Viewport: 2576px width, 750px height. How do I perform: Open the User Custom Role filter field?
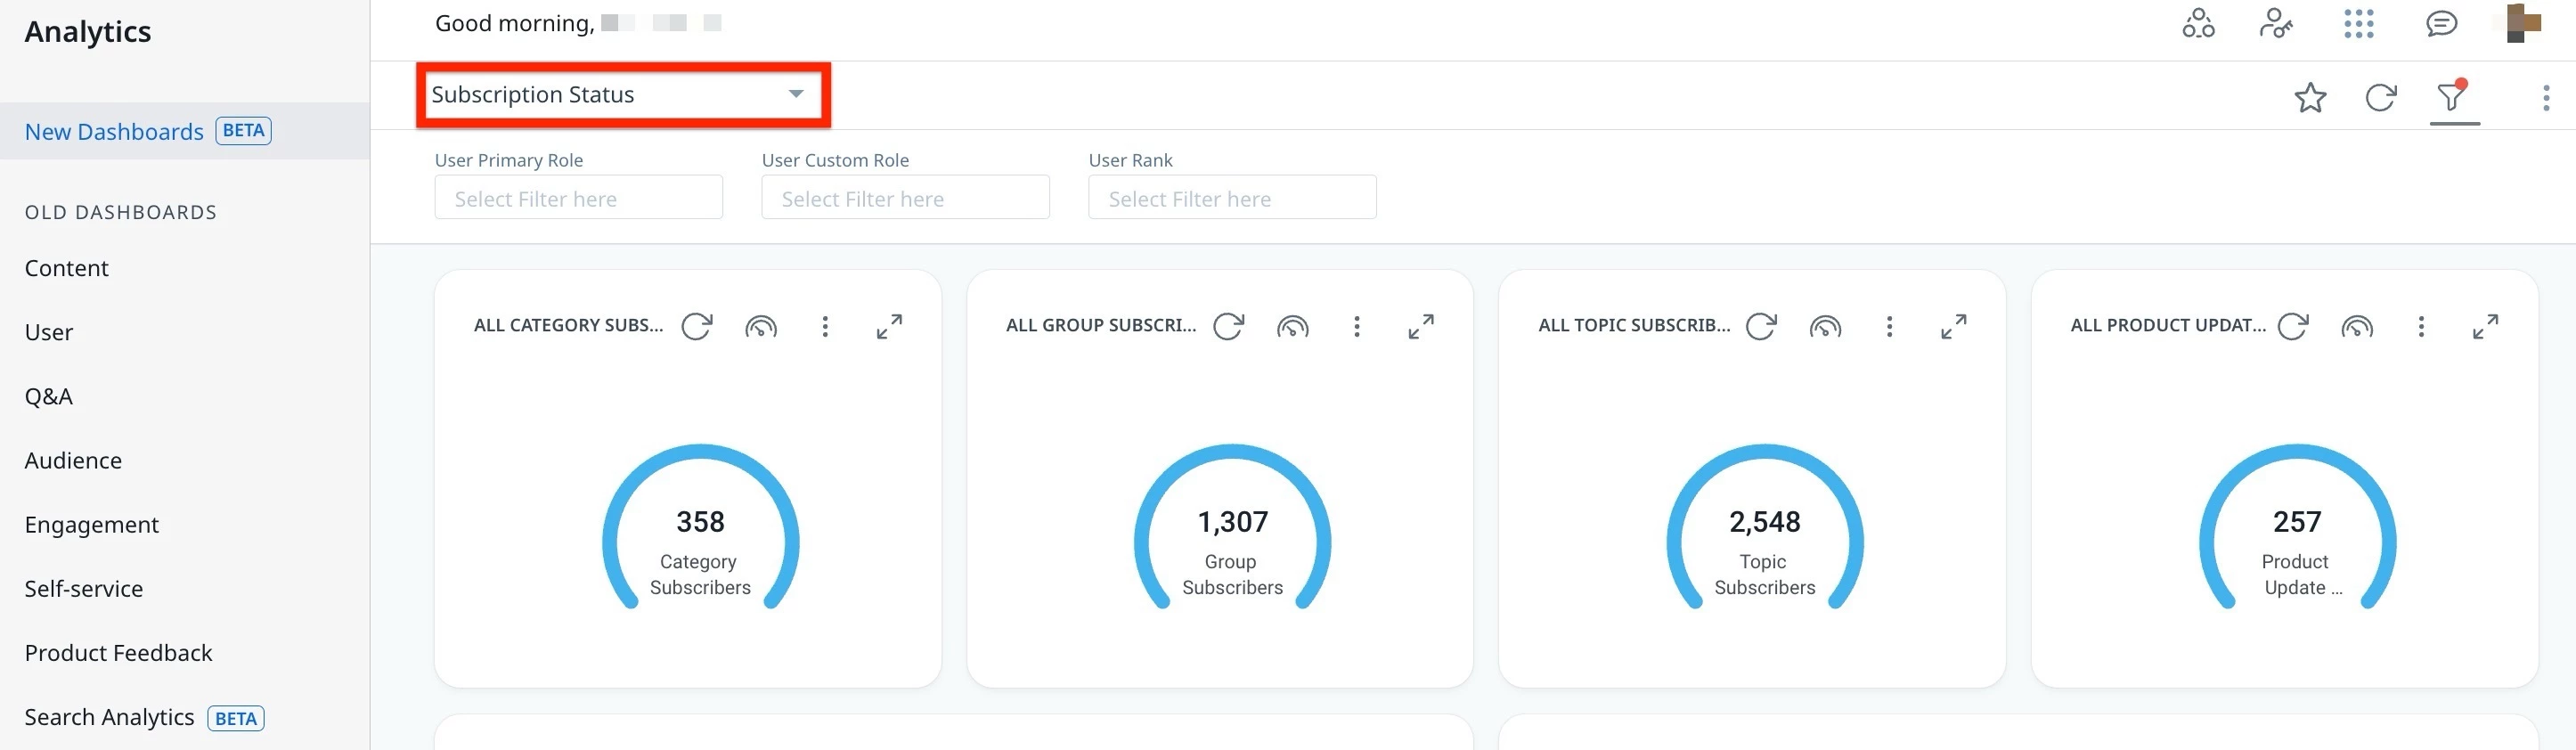click(x=906, y=197)
